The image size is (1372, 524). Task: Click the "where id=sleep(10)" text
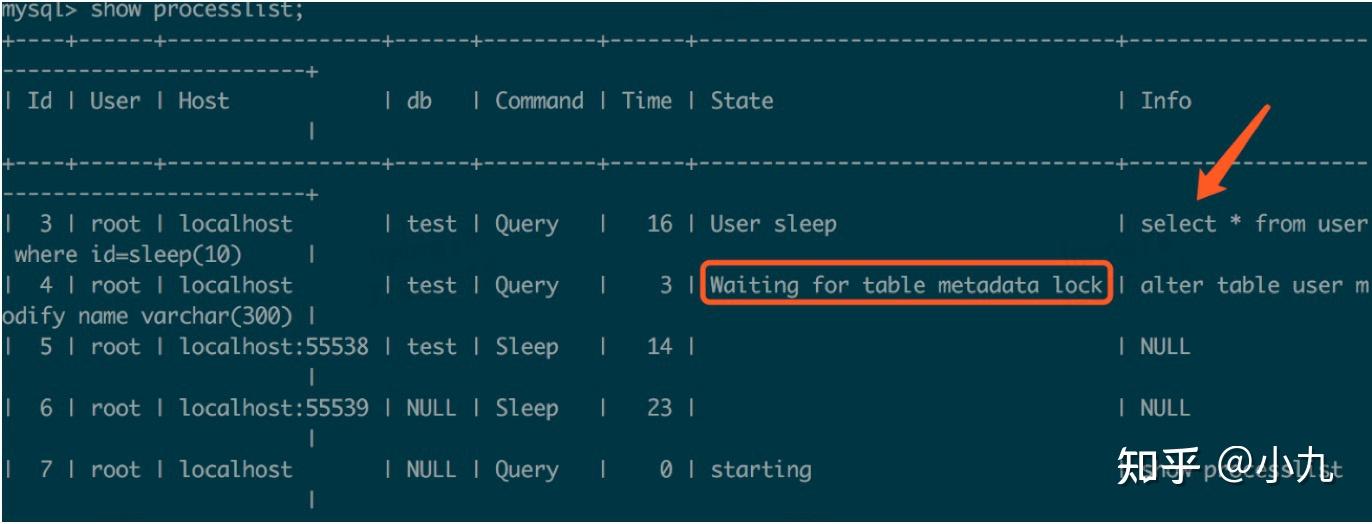[128, 254]
